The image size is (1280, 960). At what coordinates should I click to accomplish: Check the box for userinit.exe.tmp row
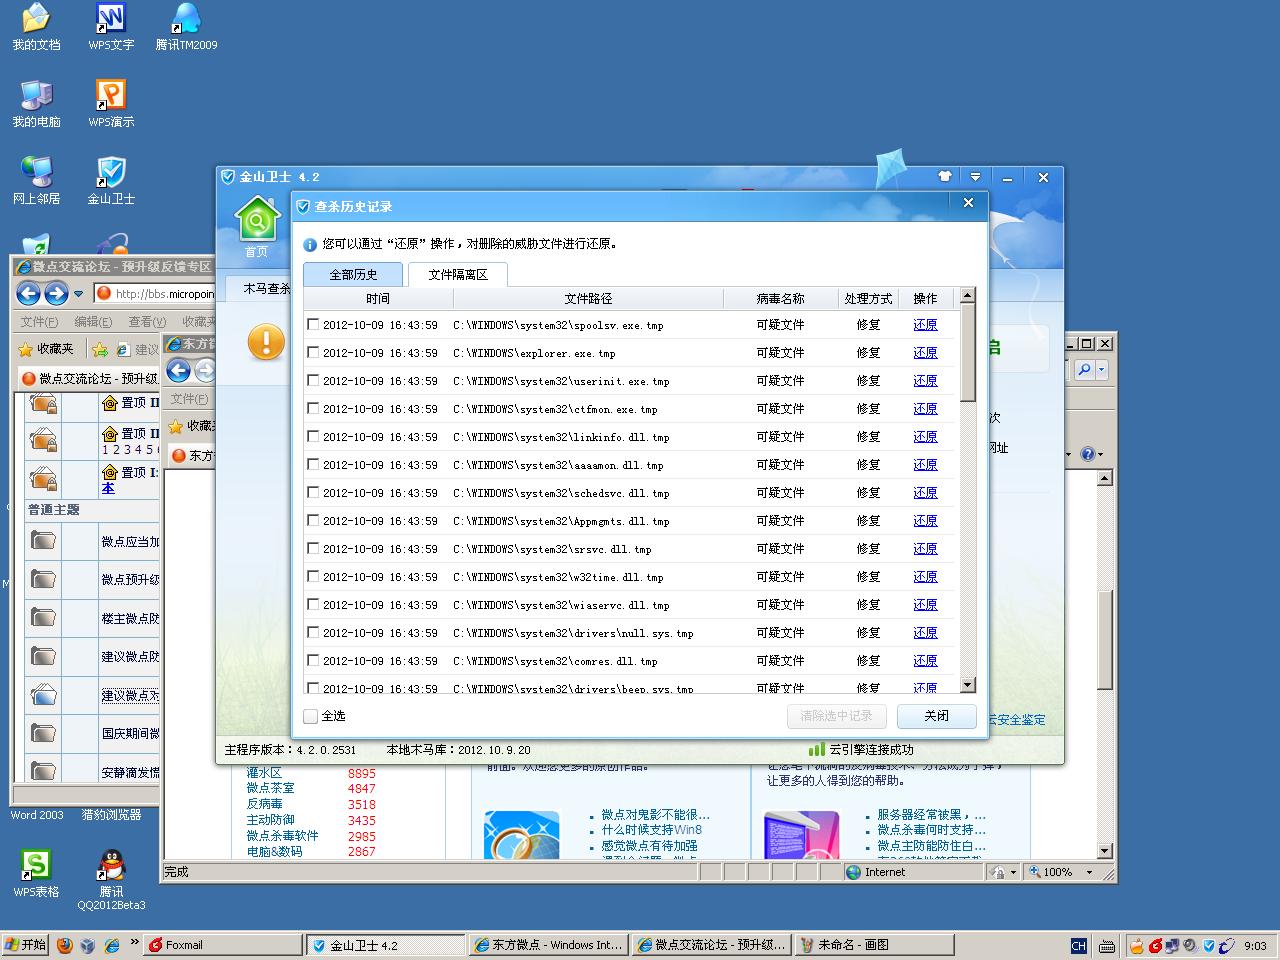coord(313,380)
